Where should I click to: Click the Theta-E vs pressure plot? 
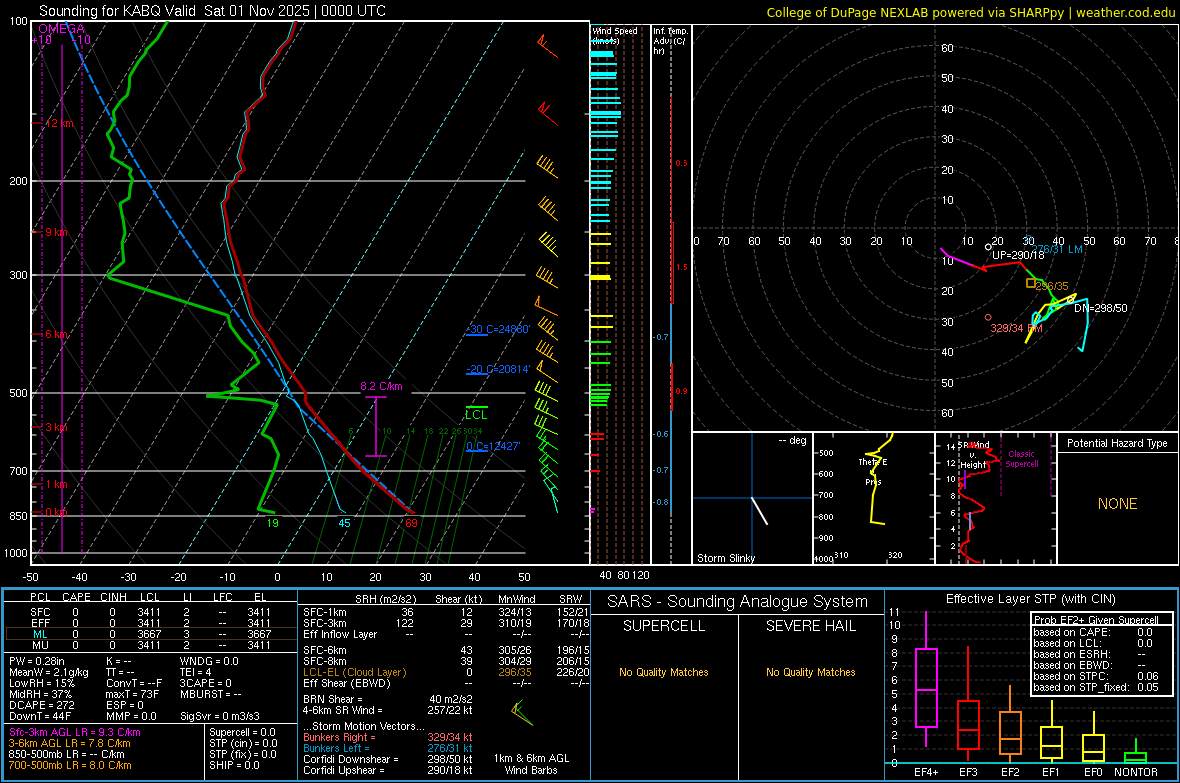pyautogui.click(x=874, y=498)
